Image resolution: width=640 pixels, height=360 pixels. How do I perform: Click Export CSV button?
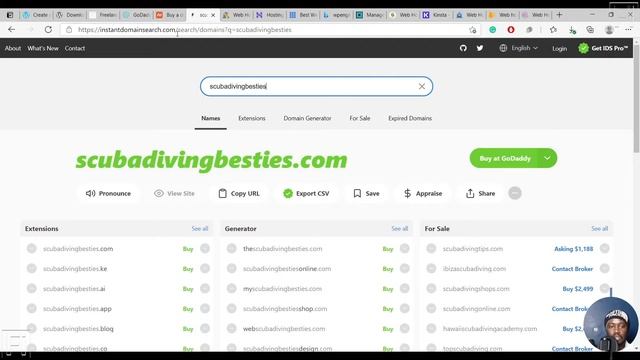click(x=306, y=193)
